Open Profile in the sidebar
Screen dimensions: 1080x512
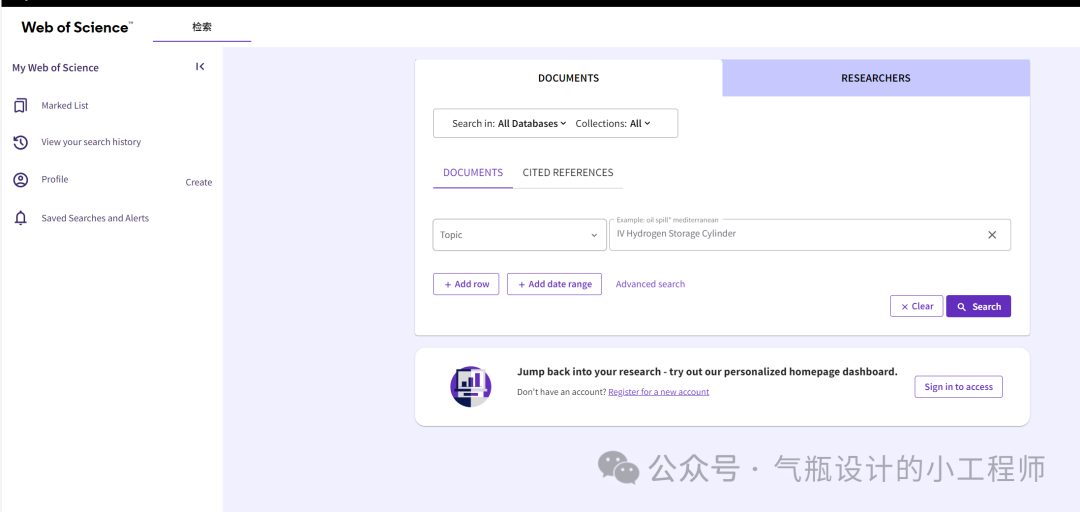click(55, 179)
